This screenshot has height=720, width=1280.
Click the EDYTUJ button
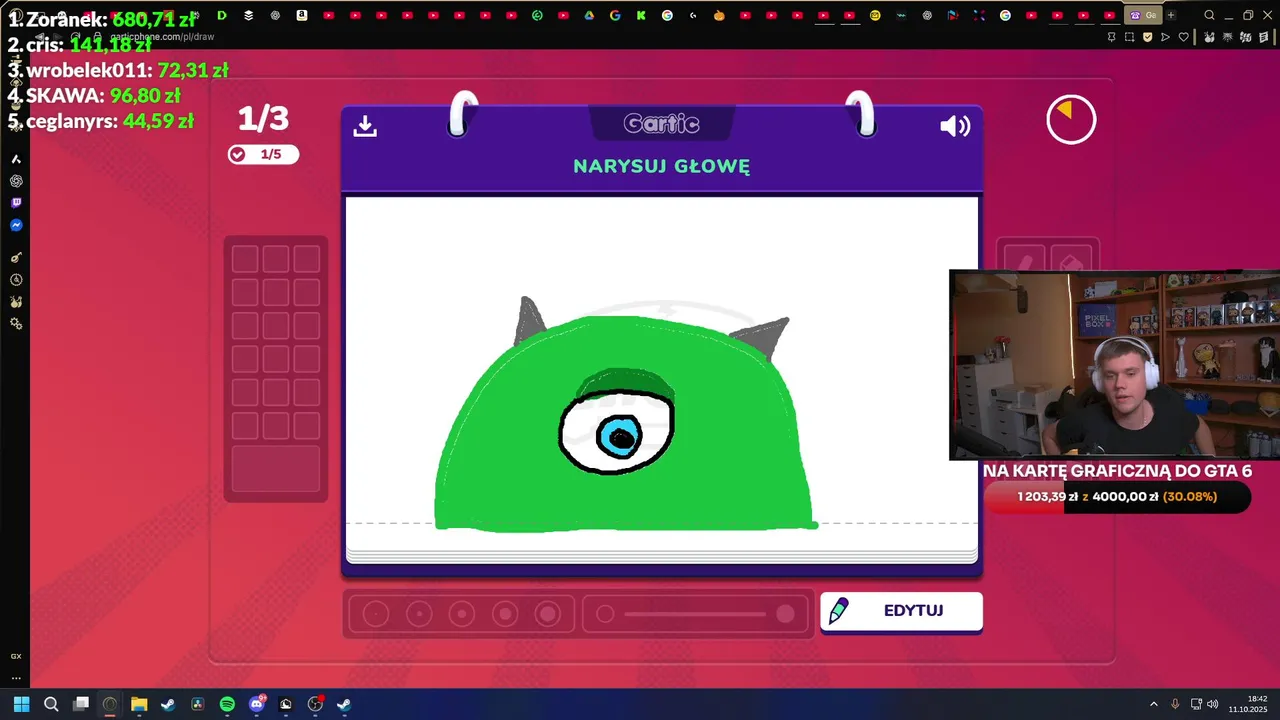click(x=901, y=611)
